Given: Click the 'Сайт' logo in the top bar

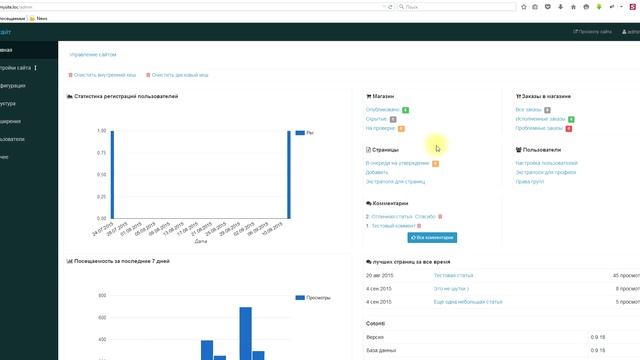Looking at the screenshot, I should pyautogui.click(x=5, y=32).
